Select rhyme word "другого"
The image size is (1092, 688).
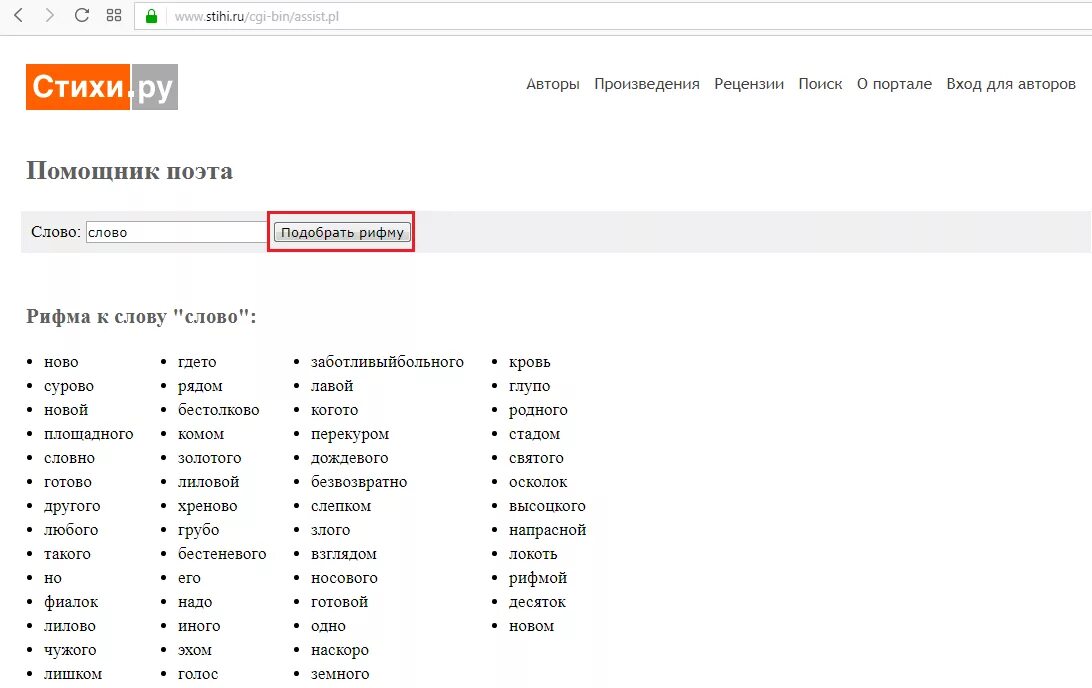[x=72, y=506]
